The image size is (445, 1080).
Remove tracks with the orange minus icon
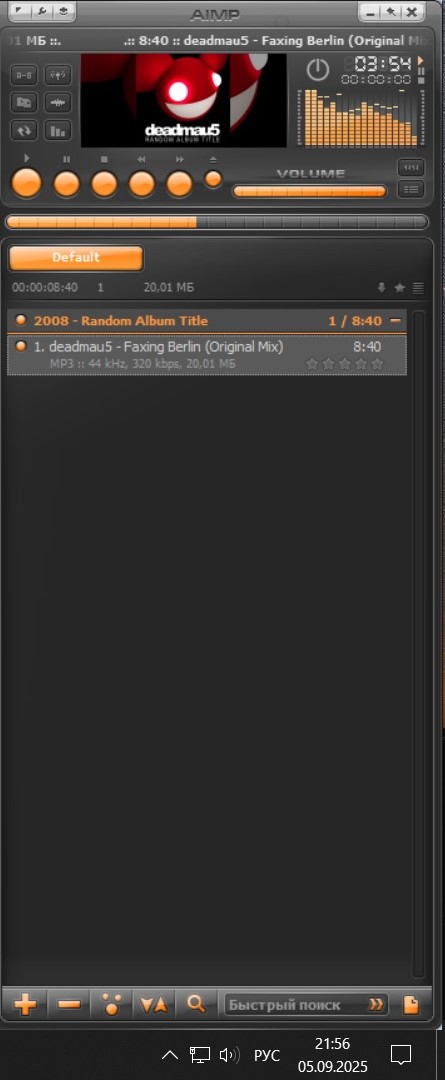(69, 1005)
